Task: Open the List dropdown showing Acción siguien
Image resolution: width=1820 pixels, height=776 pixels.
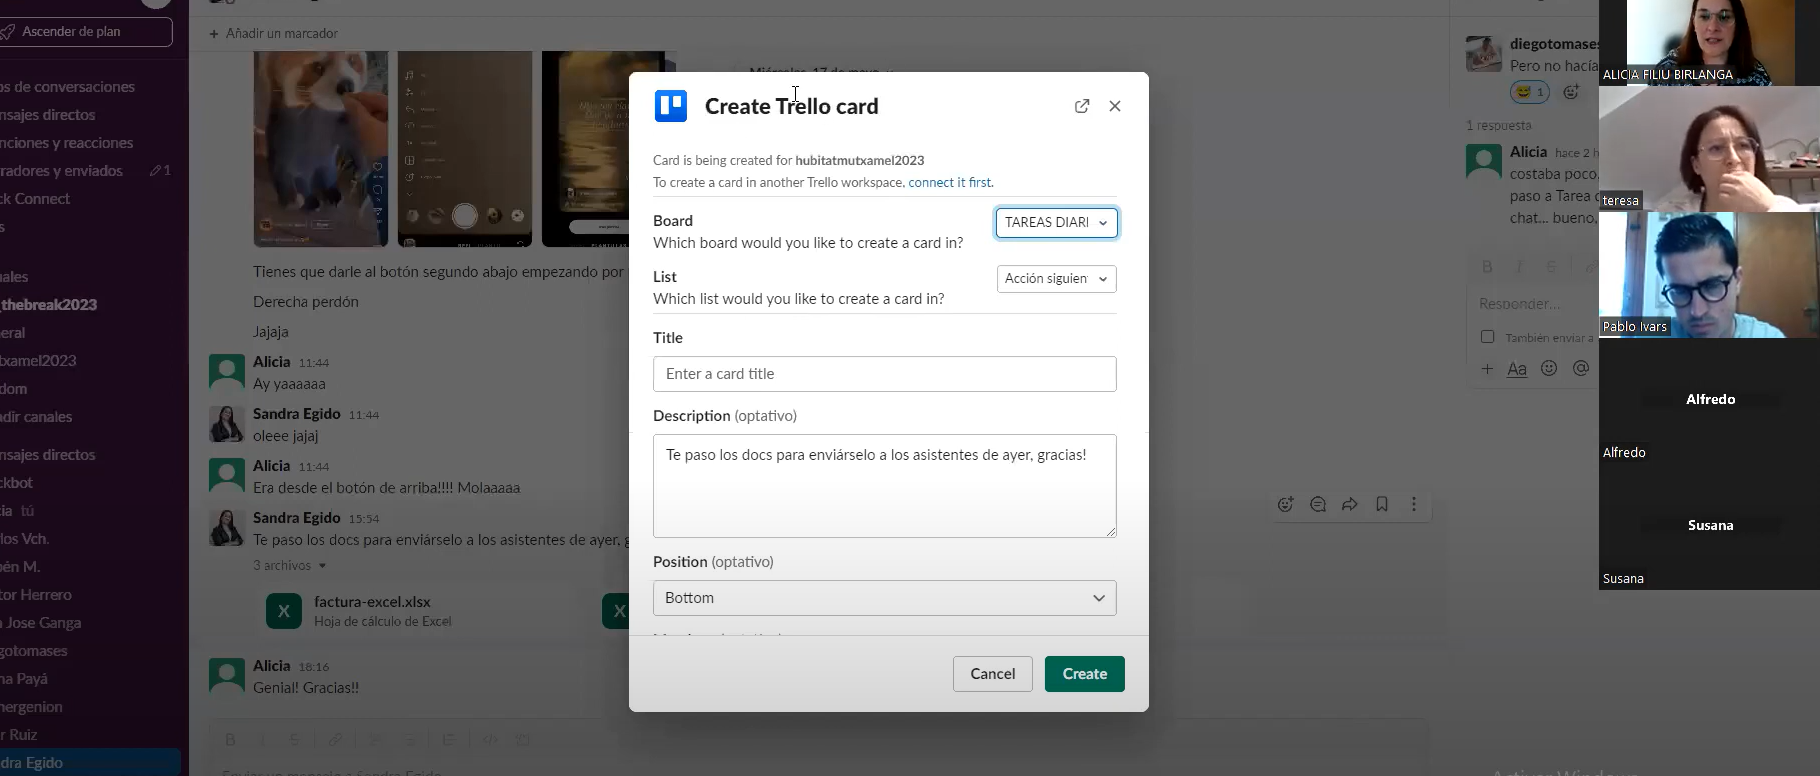Action: [x=1057, y=279]
